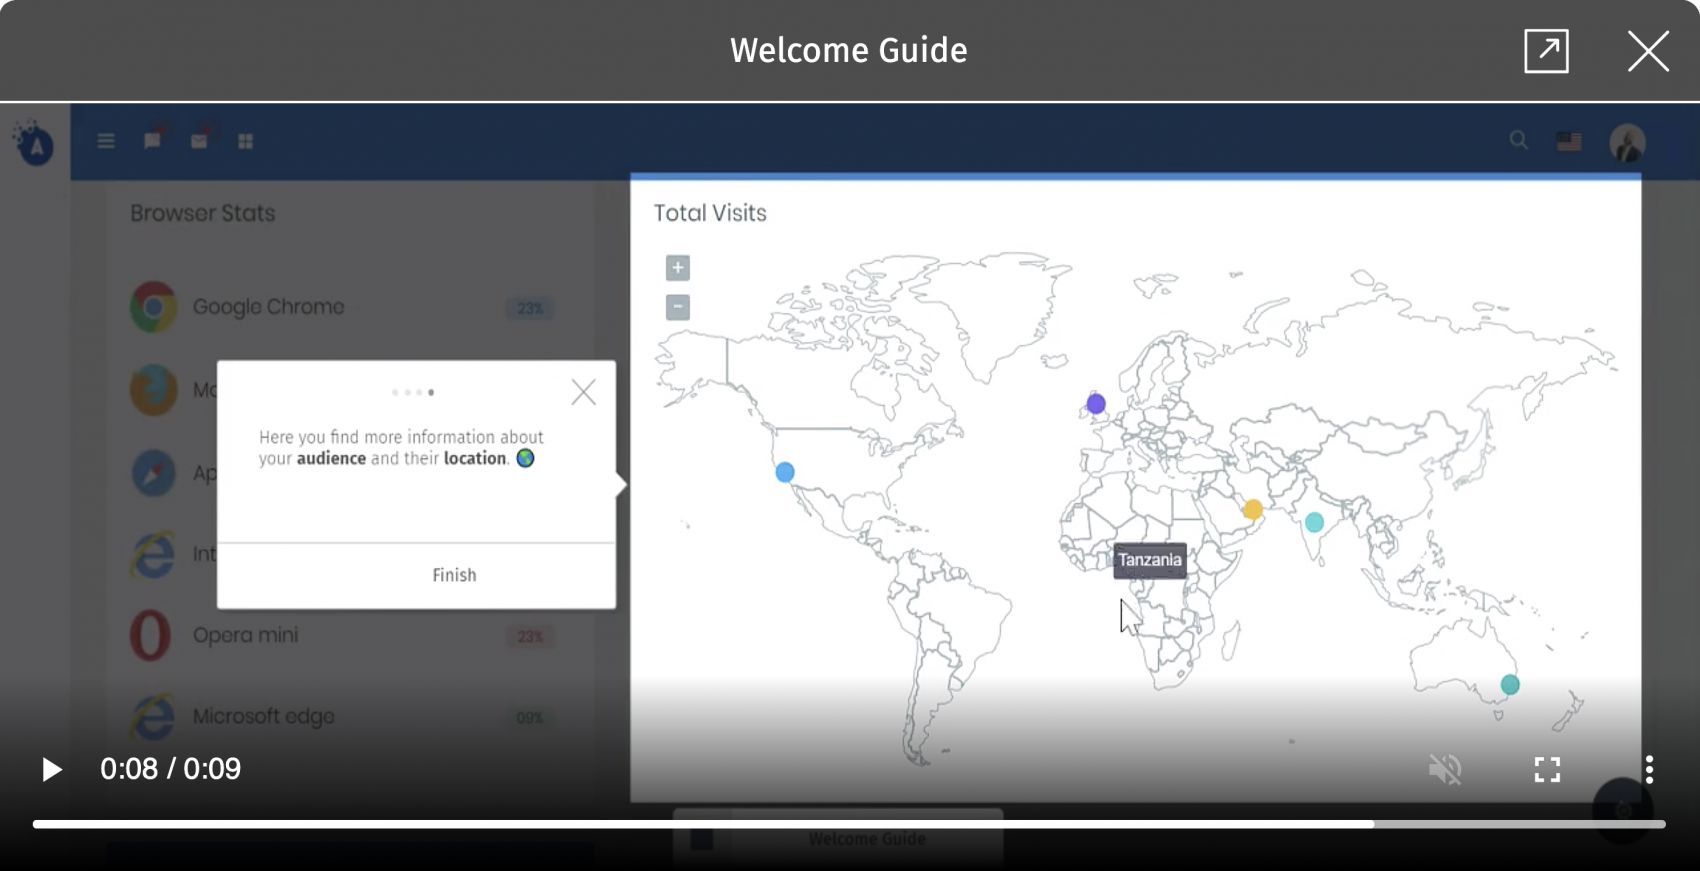Enter fullscreen video mode

coord(1547,769)
